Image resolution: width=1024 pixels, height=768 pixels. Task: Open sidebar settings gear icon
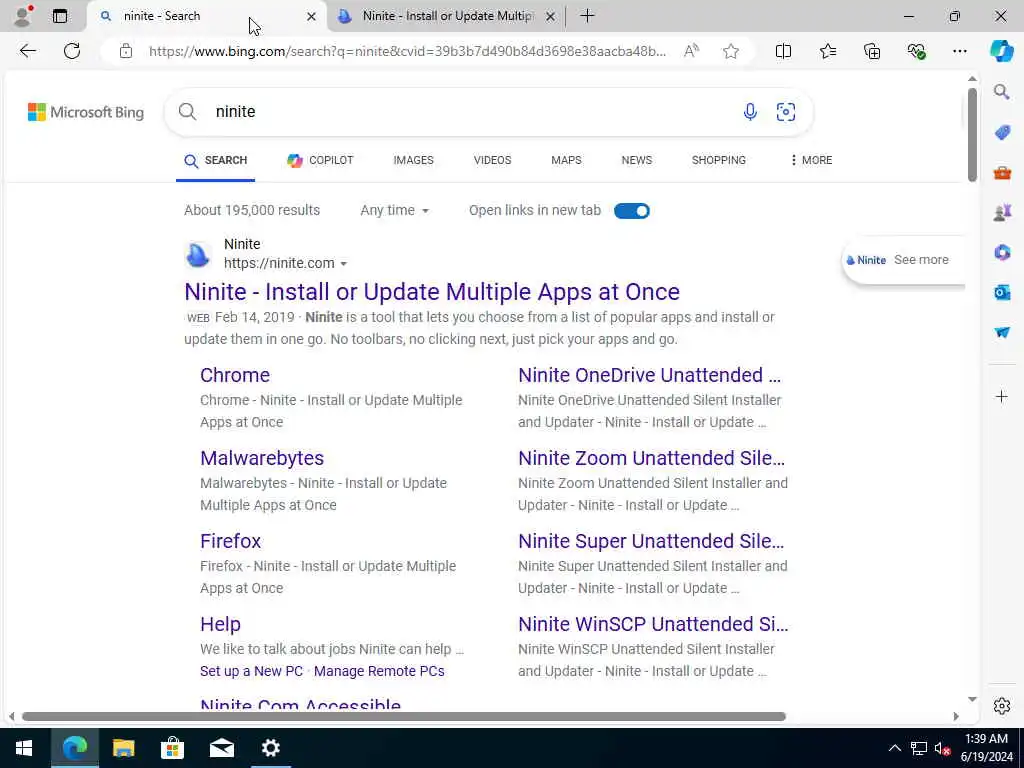coord(1002,706)
